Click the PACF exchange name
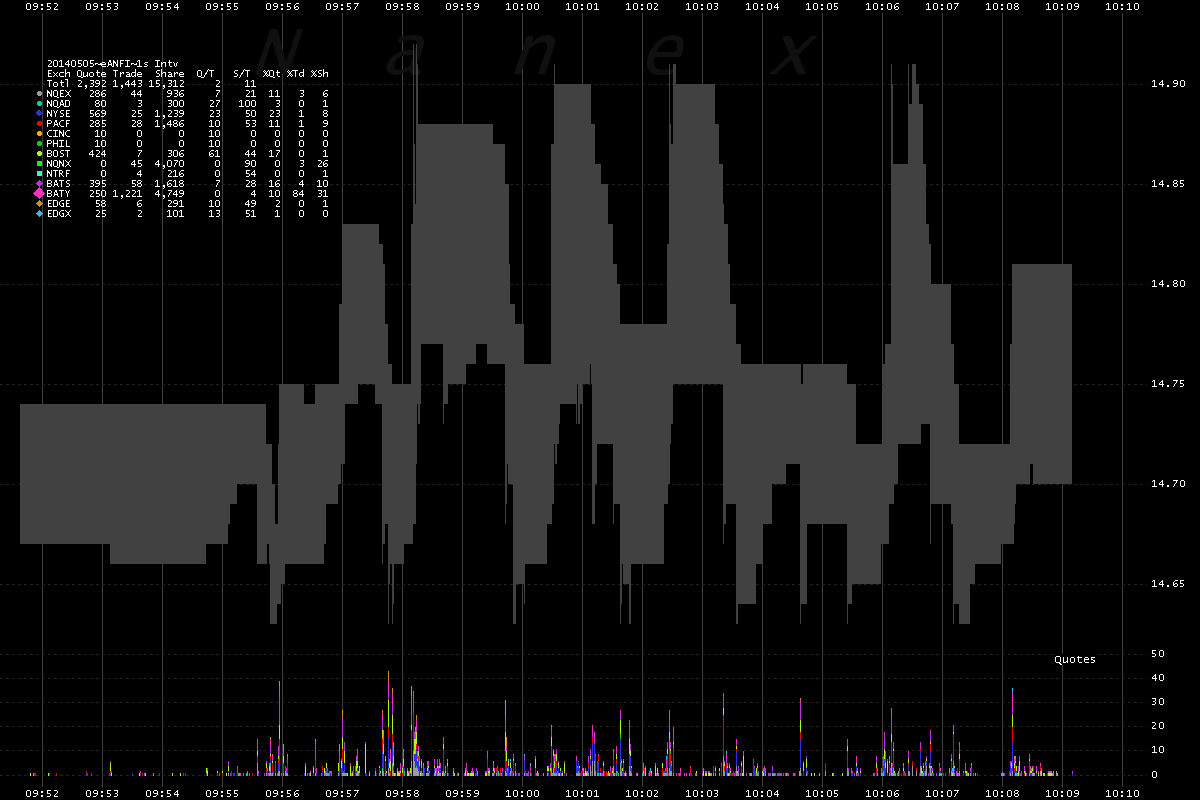 [59, 123]
